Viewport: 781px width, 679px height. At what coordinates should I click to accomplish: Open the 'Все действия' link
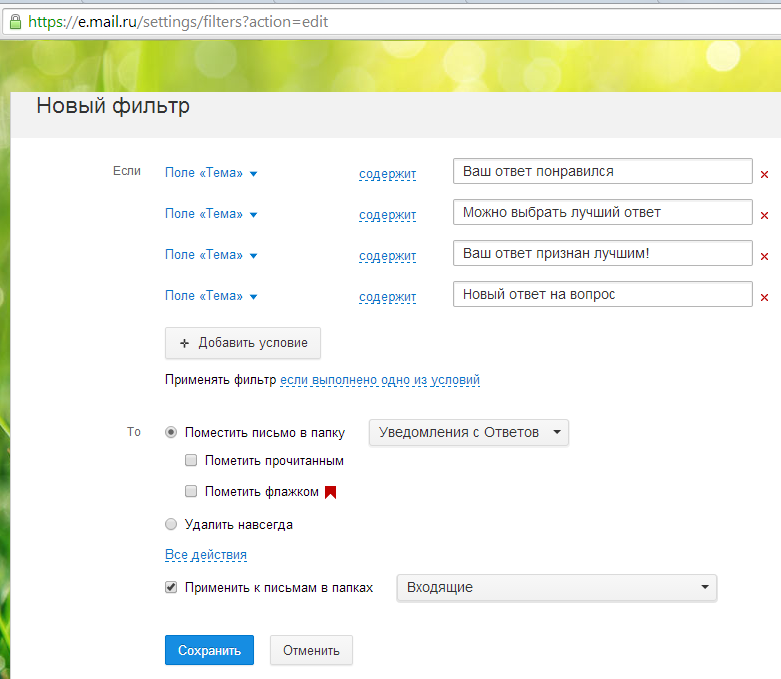tap(206, 554)
